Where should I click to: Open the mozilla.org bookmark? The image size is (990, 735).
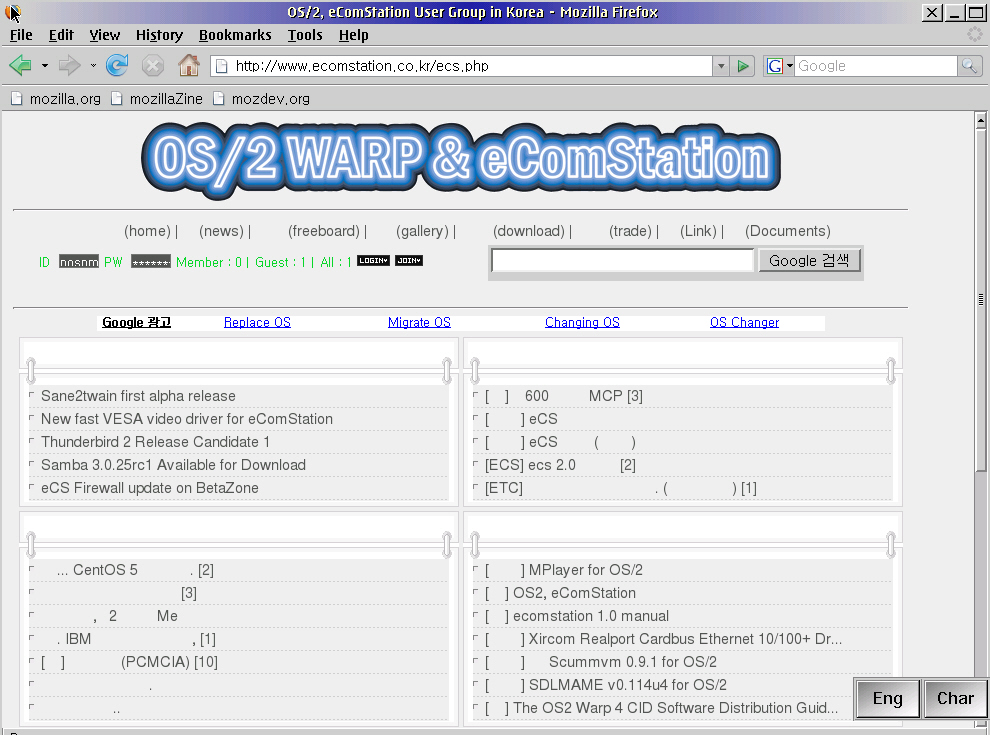click(x=56, y=99)
